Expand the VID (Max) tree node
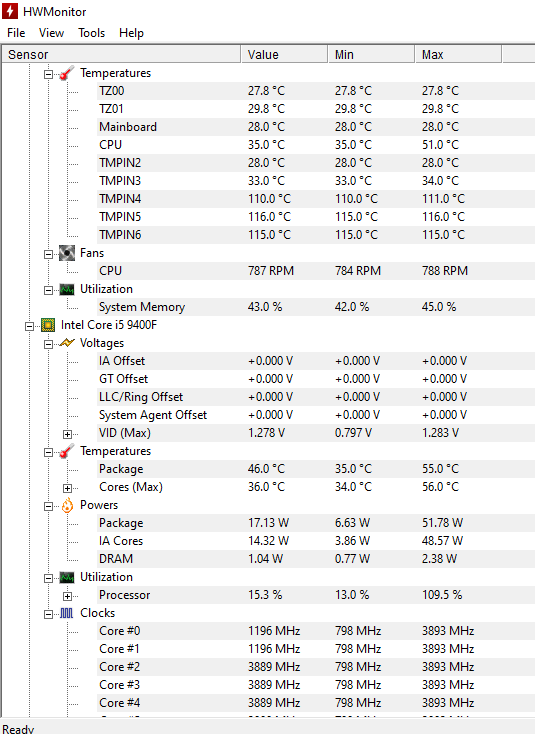This screenshot has width=535, height=734. (x=67, y=434)
